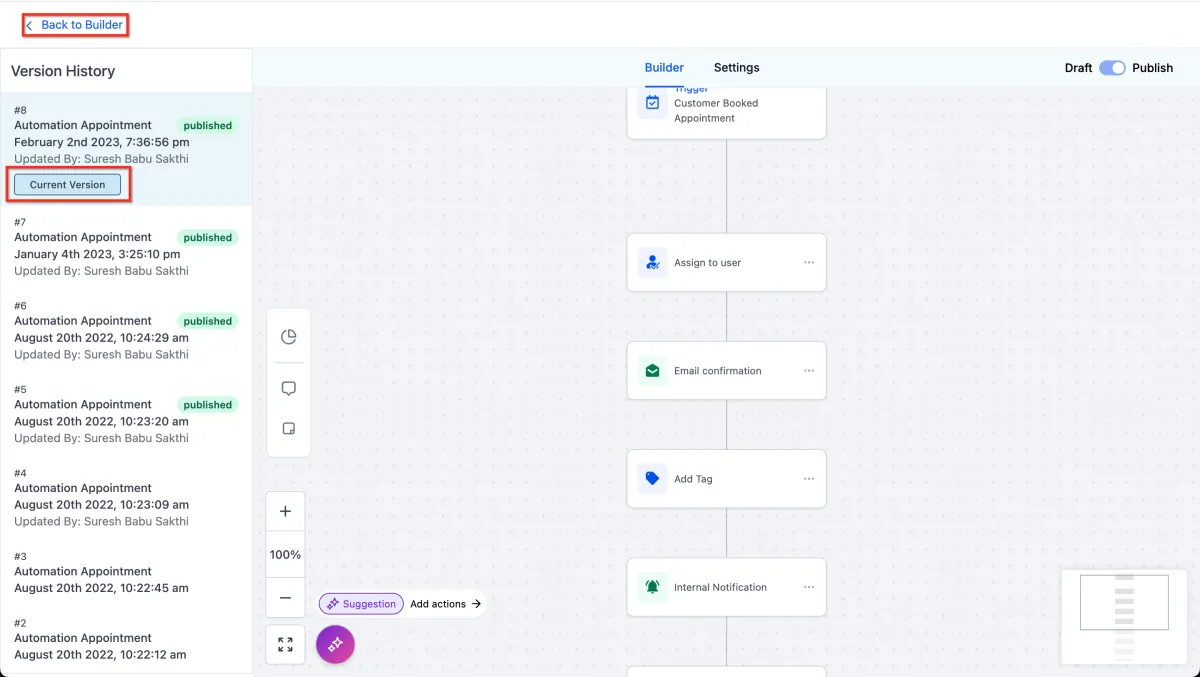Fit workflow to screen icon
Image resolution: width=1200 pixels, height=677 pixels.
(285, 645)
